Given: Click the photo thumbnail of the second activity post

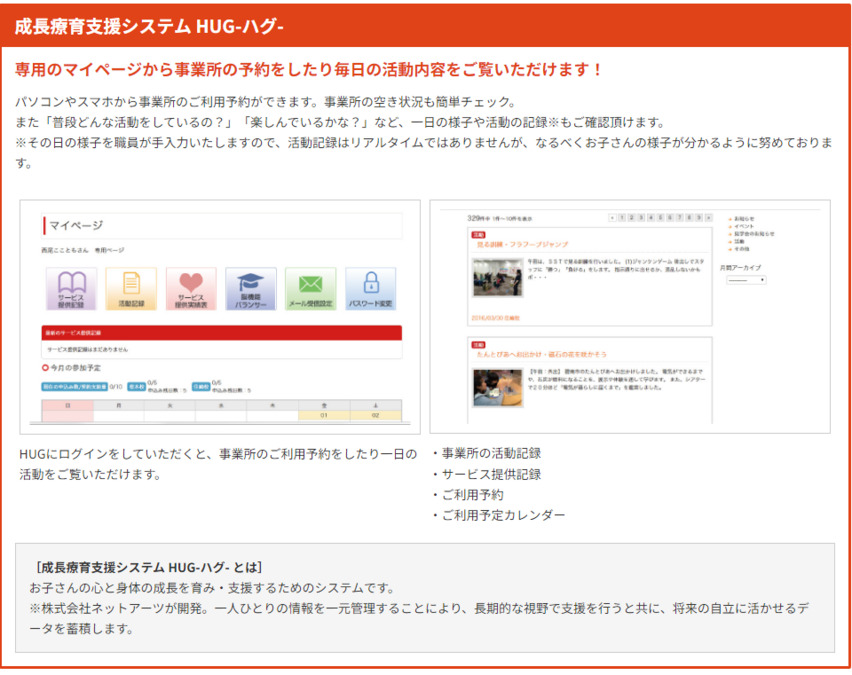Looking at the screenshot, I should pos(498,388).
